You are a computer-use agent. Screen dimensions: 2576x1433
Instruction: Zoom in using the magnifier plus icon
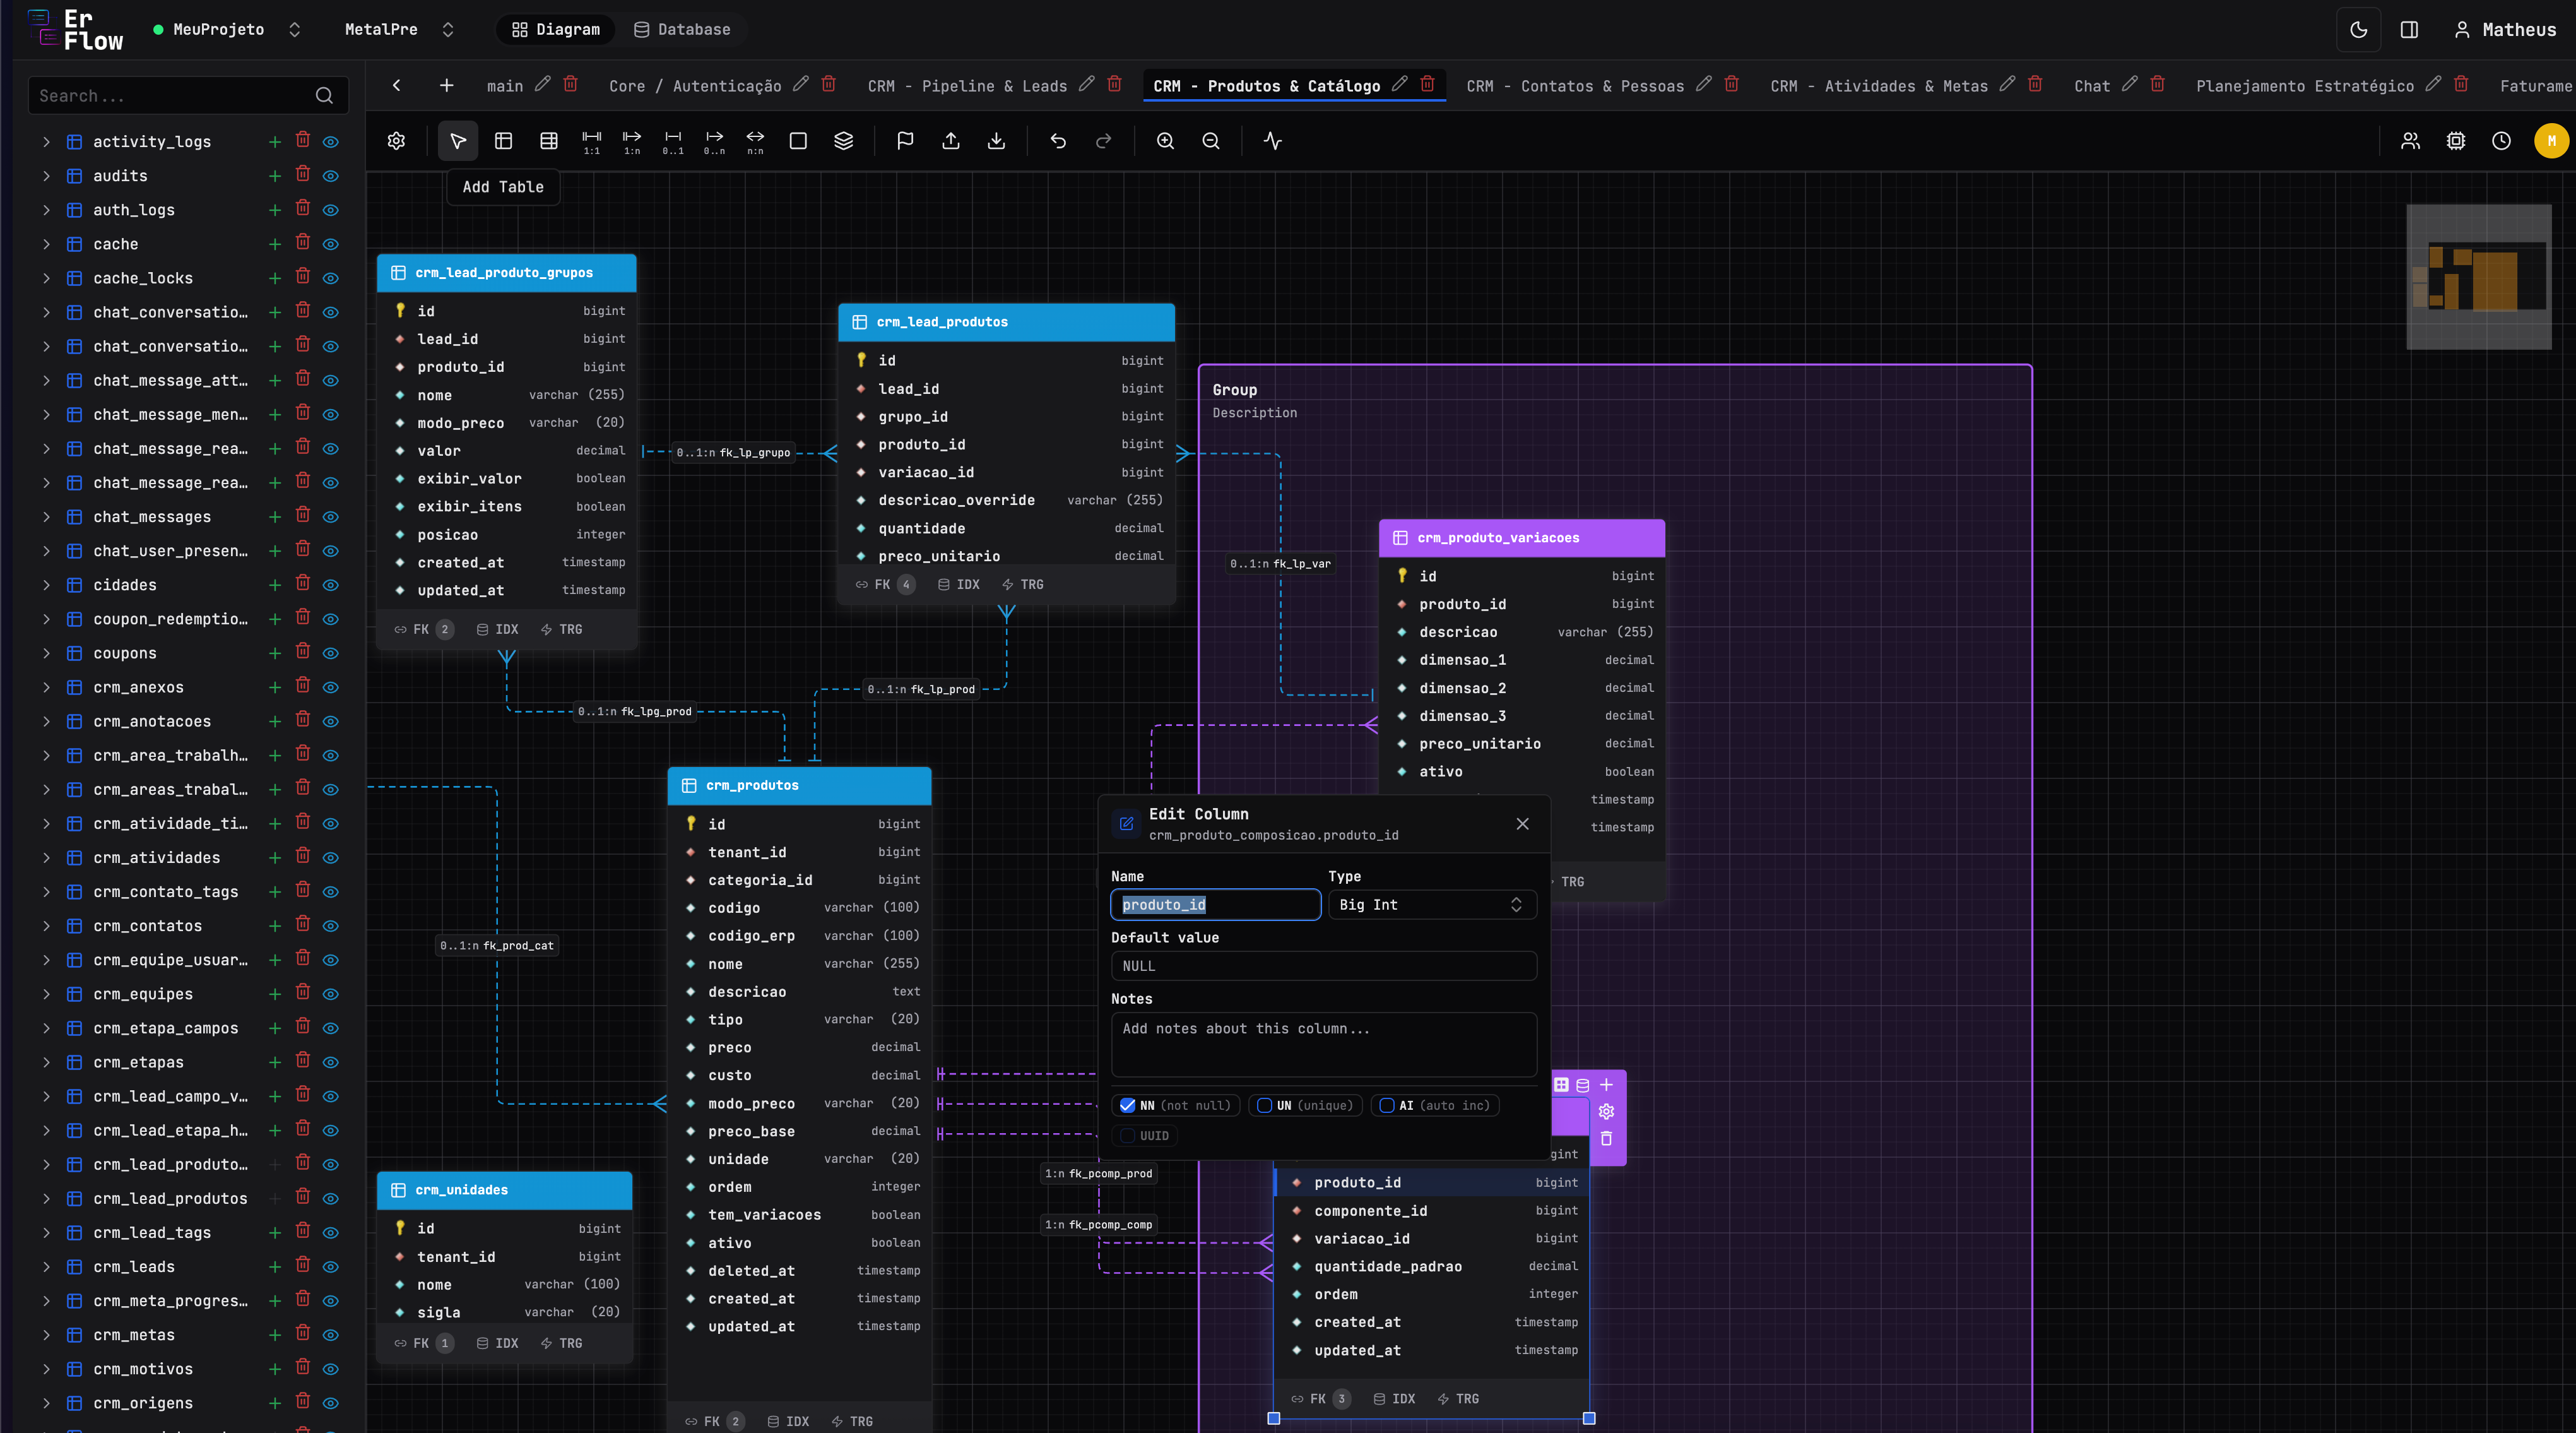point(1165,141)
